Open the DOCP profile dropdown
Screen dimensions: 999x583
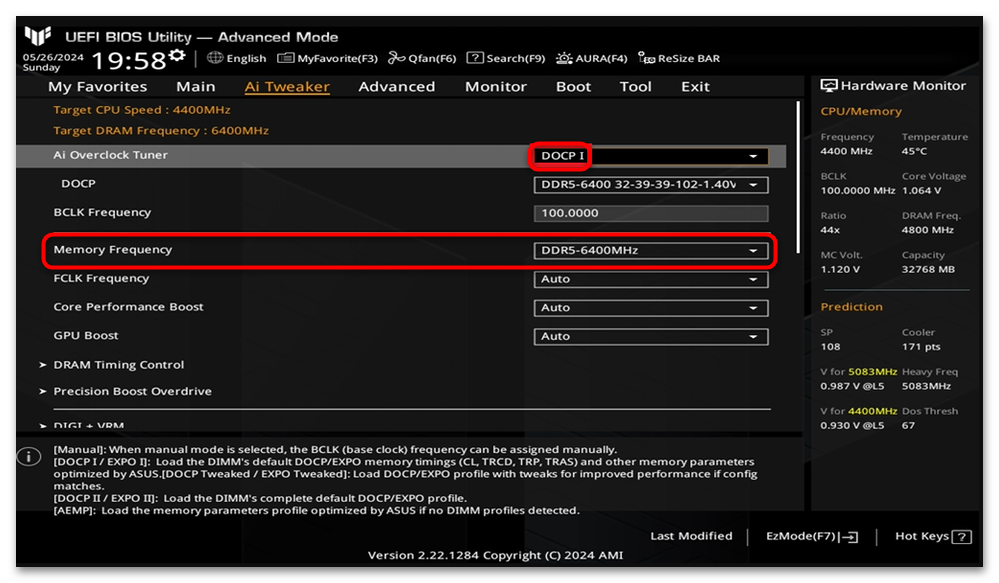click(x=650, y=185)
